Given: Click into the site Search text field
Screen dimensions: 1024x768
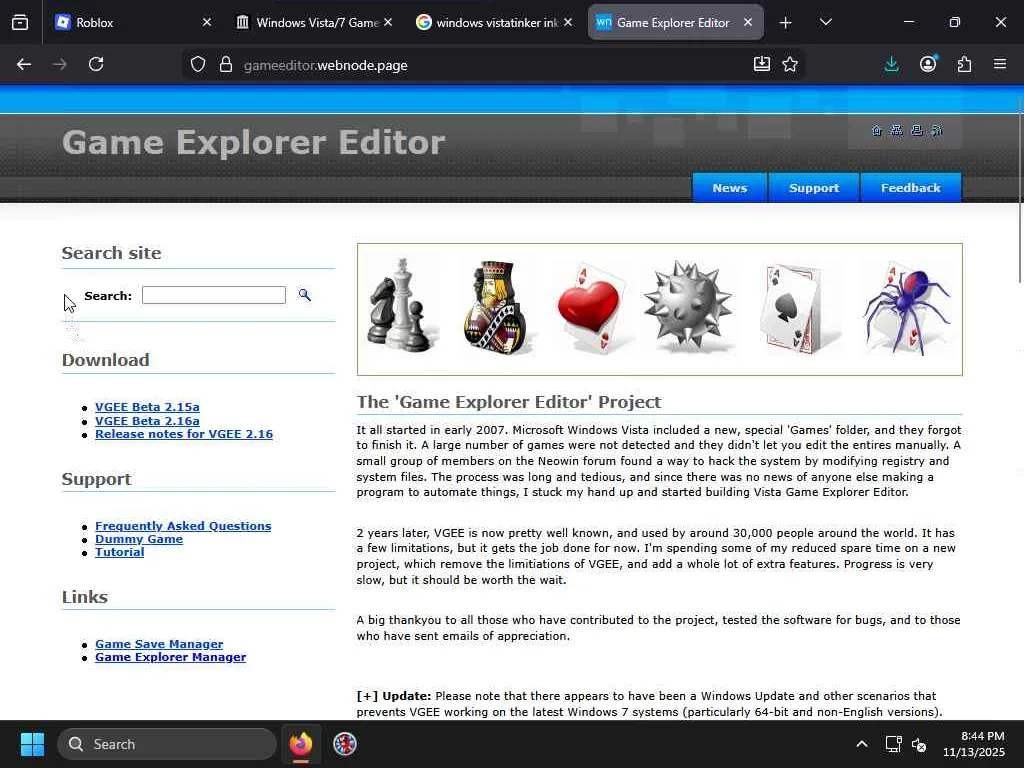Looking at the screenshot, I should pyautogui.click(x=214, y=295).
